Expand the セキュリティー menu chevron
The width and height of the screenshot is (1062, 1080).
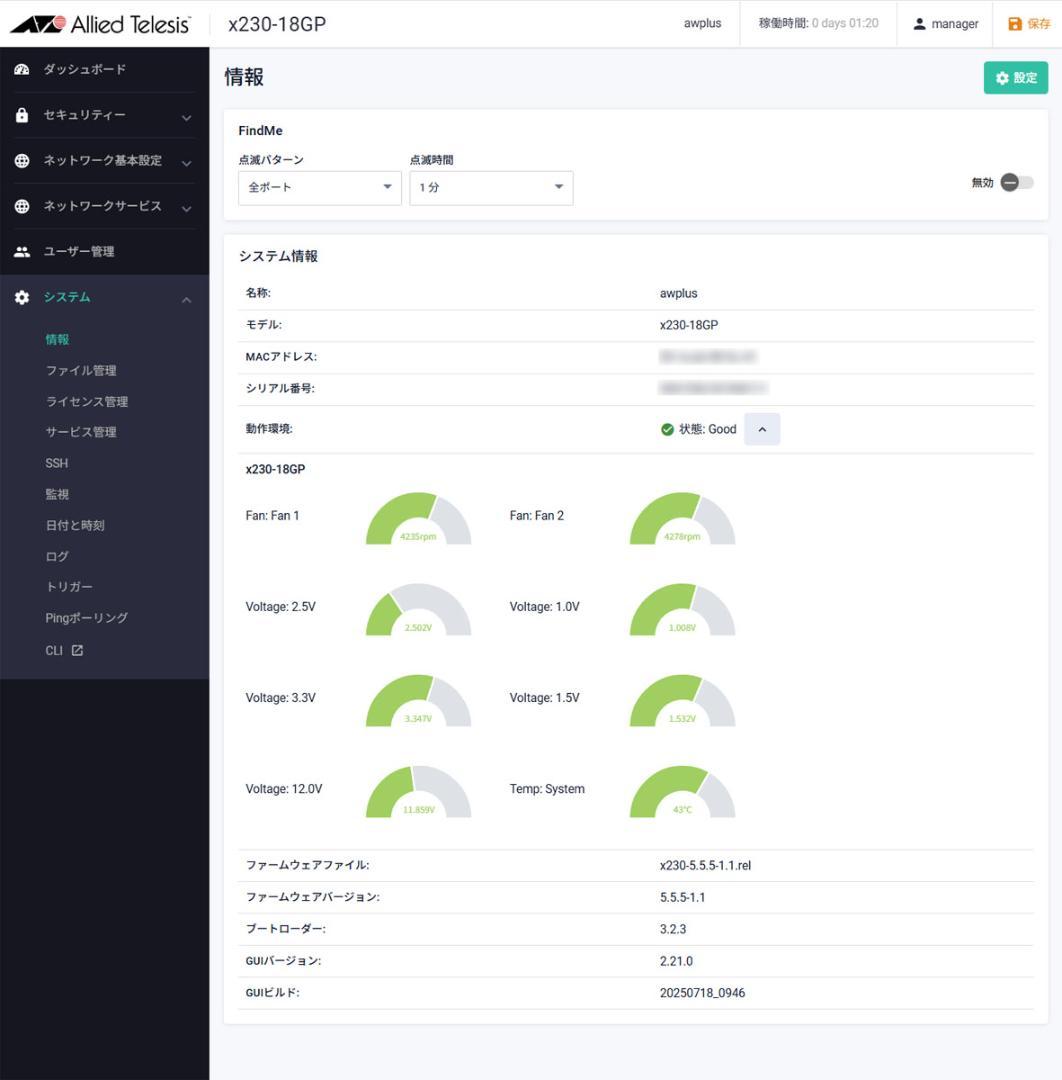(x=186, y=116)
